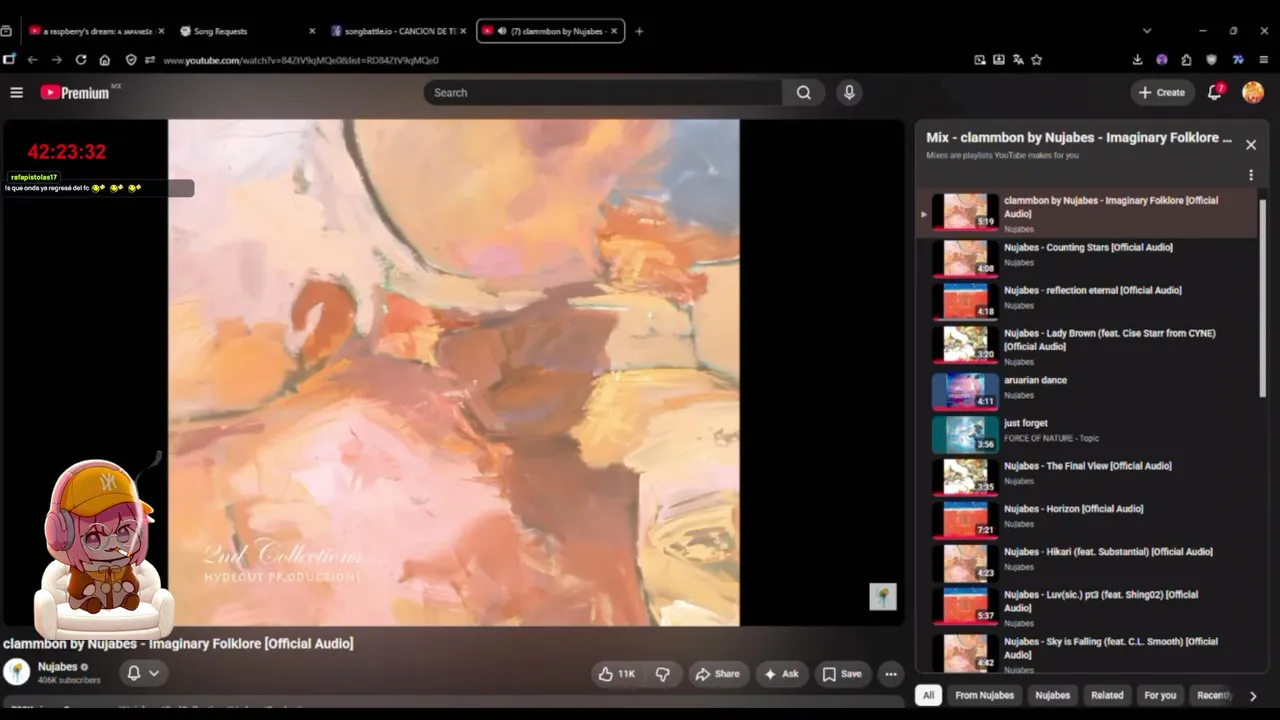Open the notifications bell in the header
The image size is (1280, 720).
click(1215, 92)
